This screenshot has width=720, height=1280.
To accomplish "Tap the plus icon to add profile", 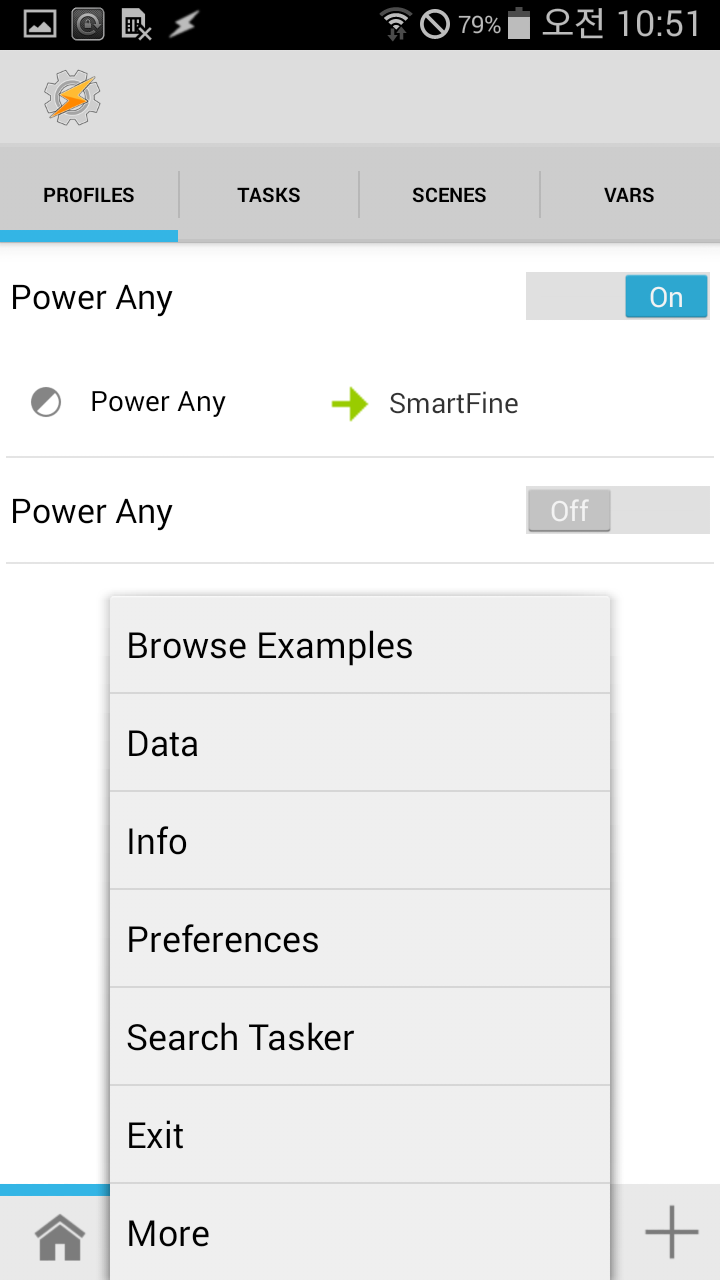I will point(671,1232).
